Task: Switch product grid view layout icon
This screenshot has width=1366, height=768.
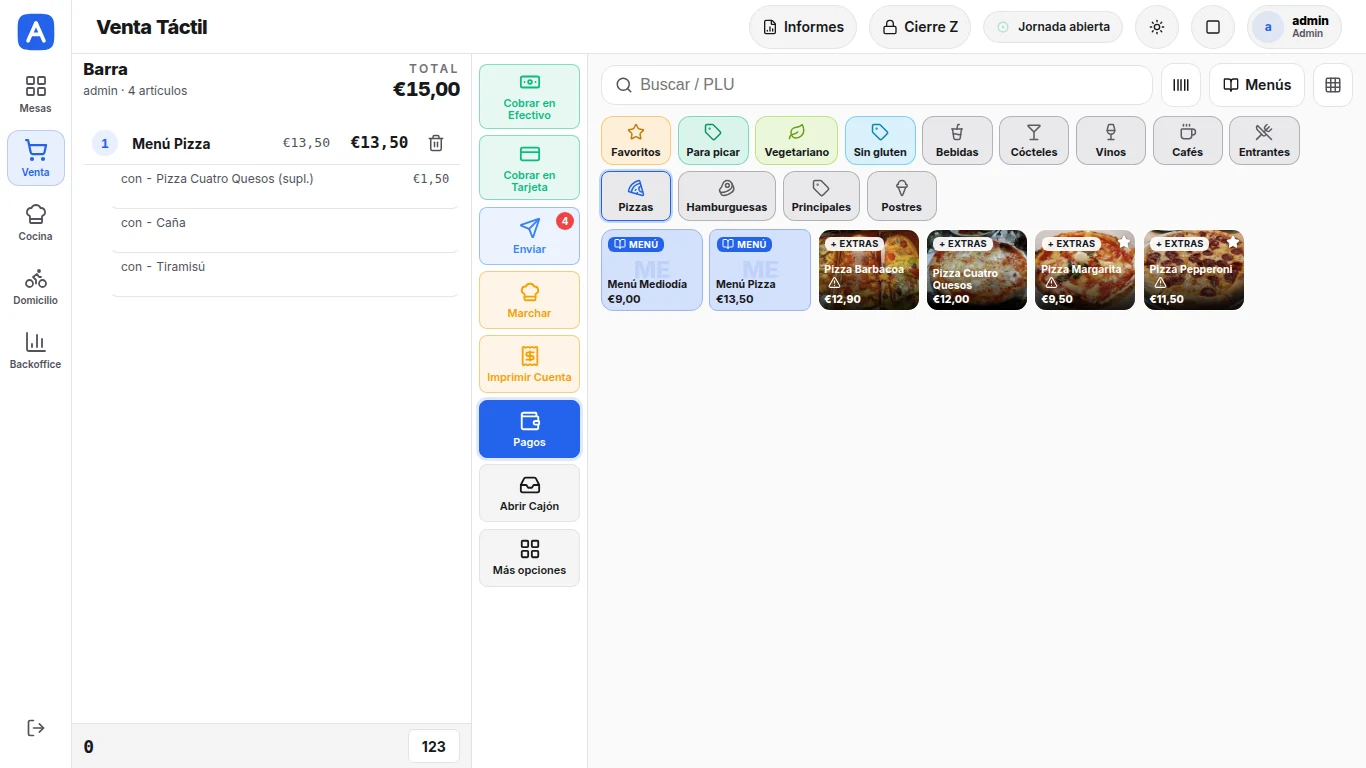Action: point(1333,85)
